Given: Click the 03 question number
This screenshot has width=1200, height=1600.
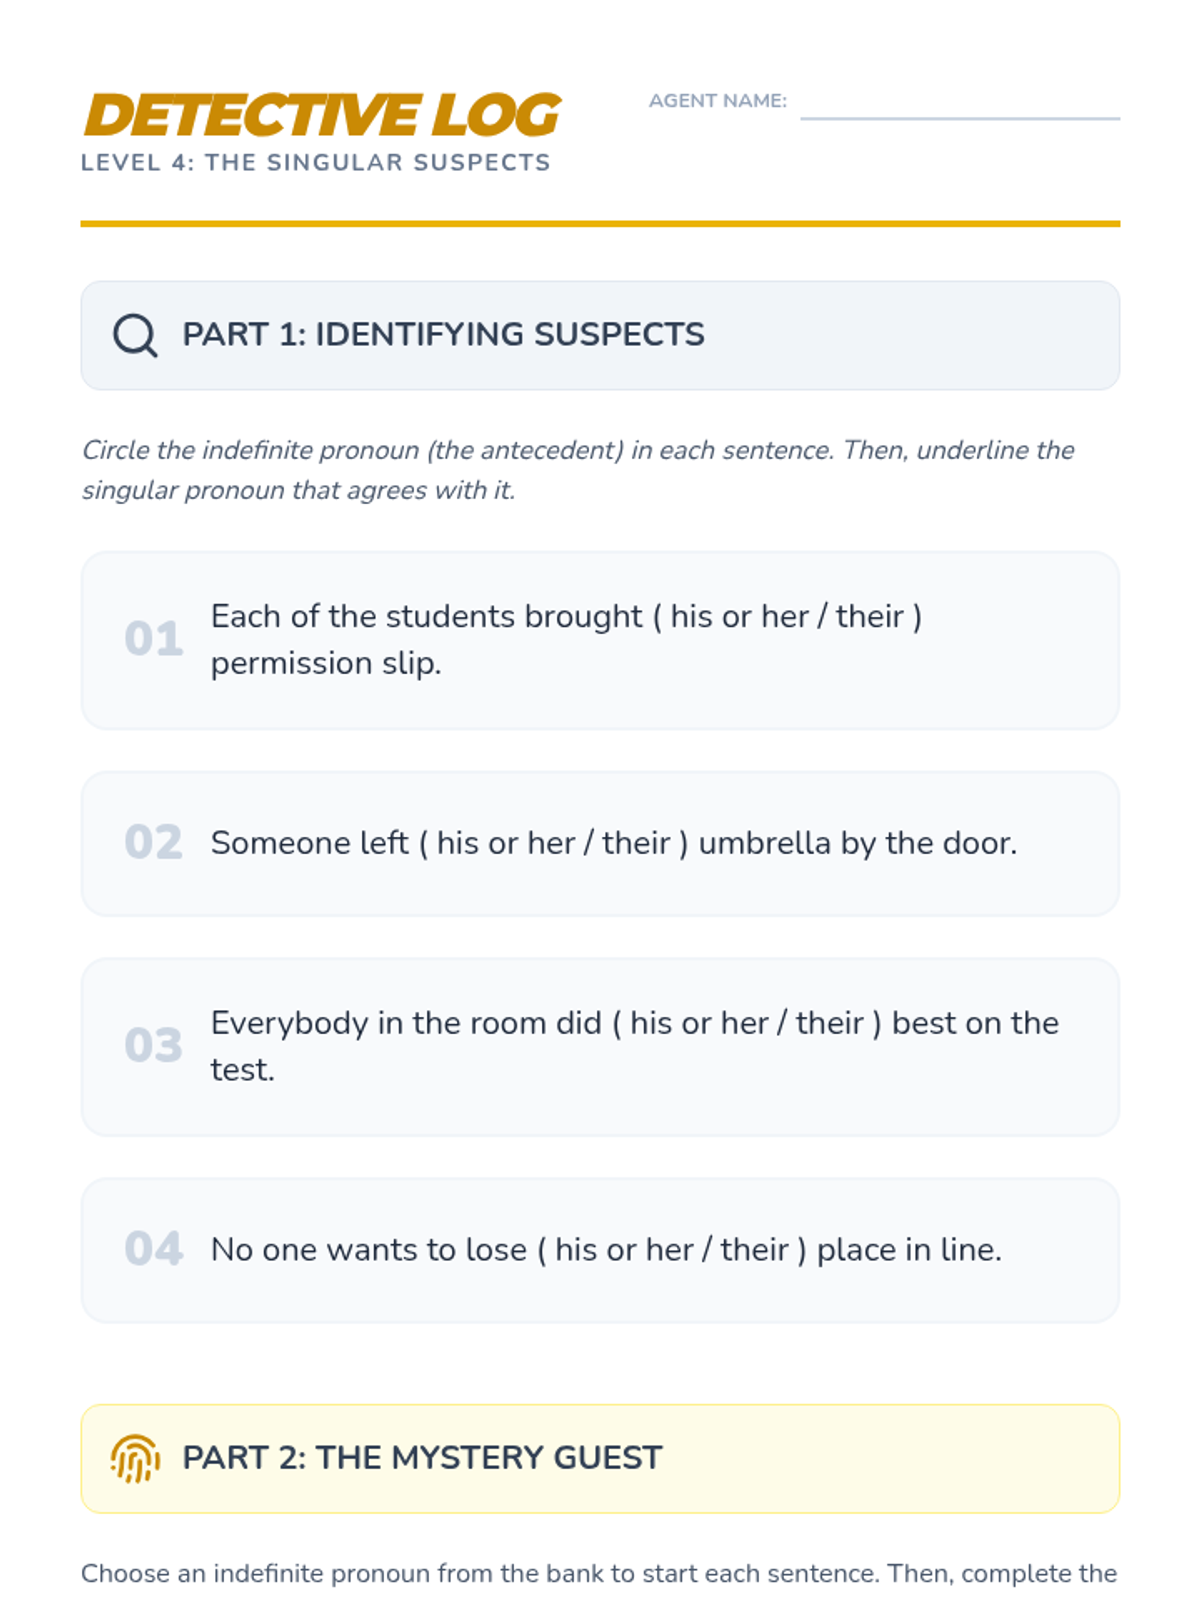Looking at the screenshot, I should [154, 1046].
